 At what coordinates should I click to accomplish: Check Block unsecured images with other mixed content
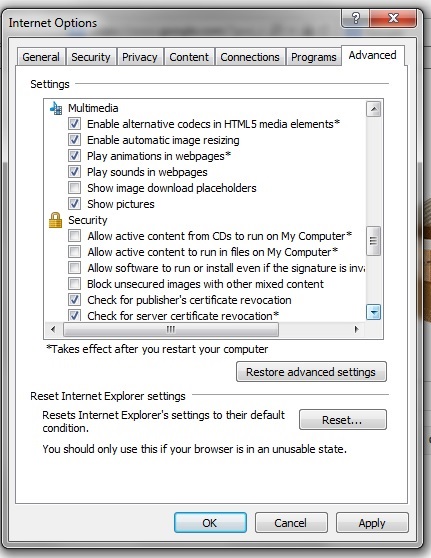click(74, 284)
